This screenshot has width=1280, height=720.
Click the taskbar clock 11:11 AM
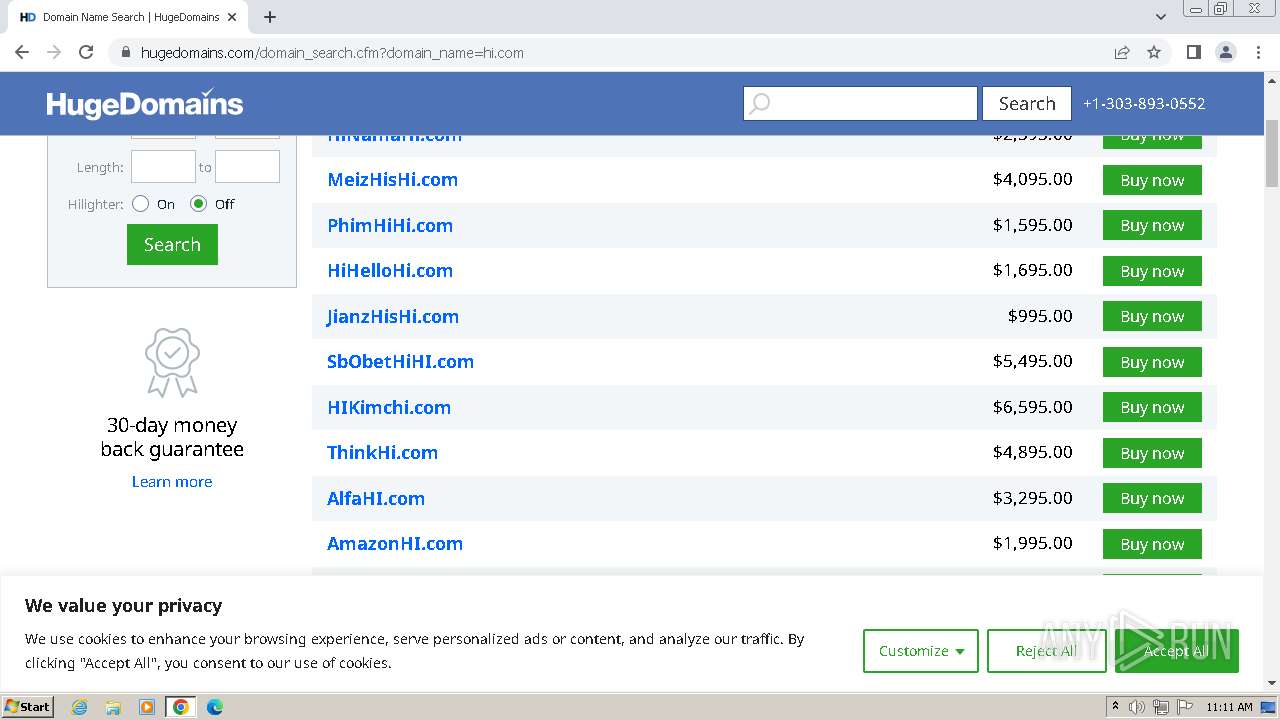click(1229, 707)
